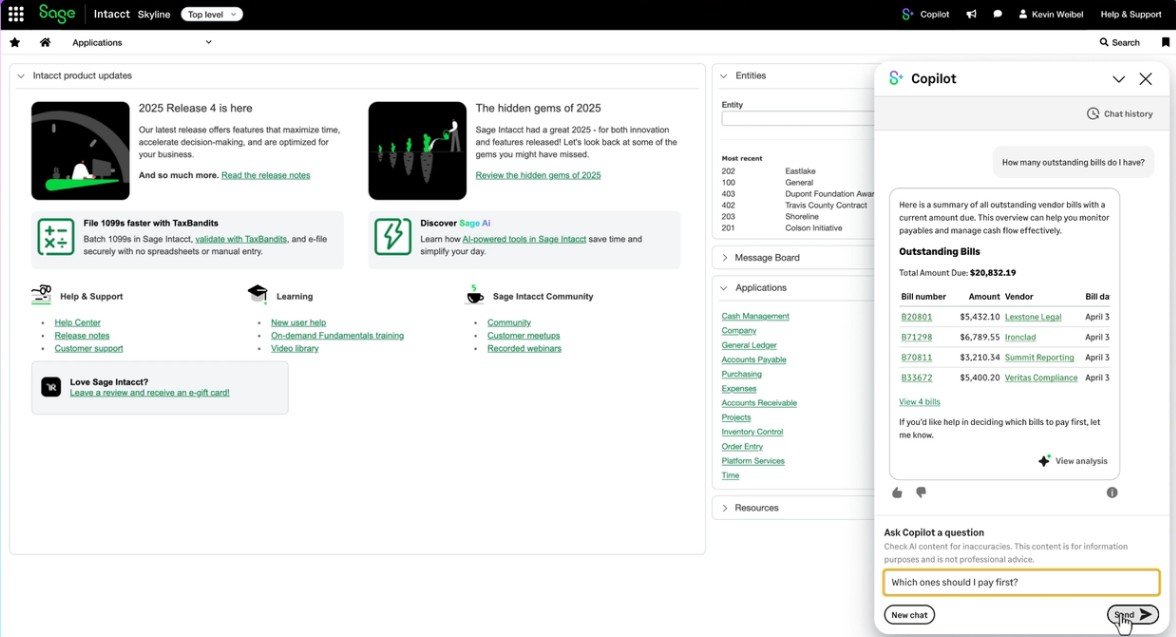1176x637 pixels.
Task: Click the View 4 bills link
Action: (x=920, y=402)
